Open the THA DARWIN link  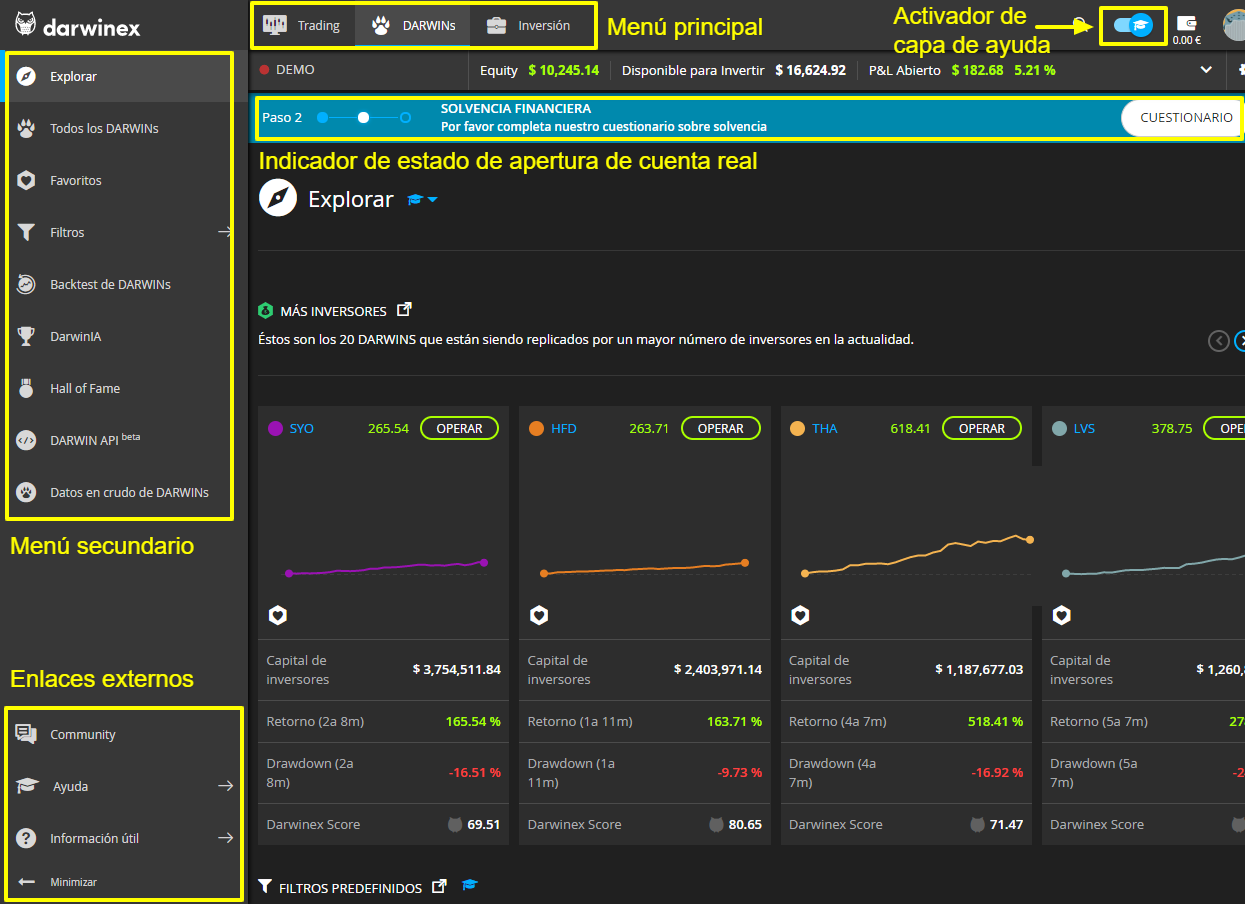[824, 428]
